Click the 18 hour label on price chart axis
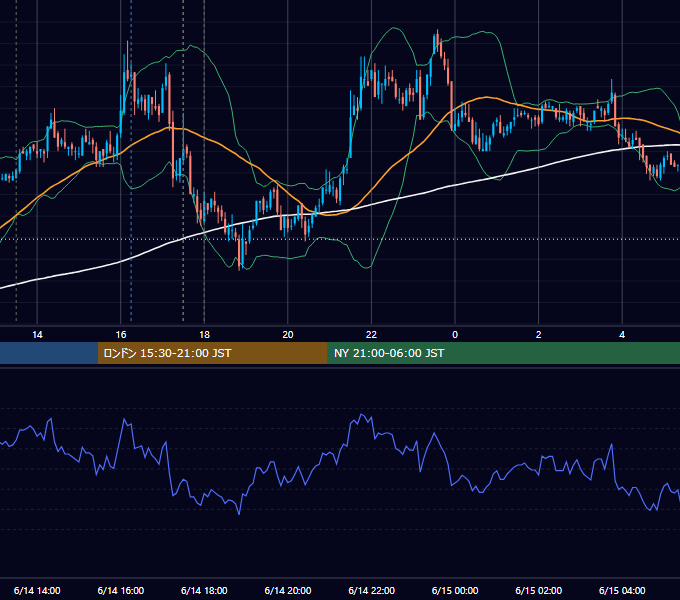 204,335
